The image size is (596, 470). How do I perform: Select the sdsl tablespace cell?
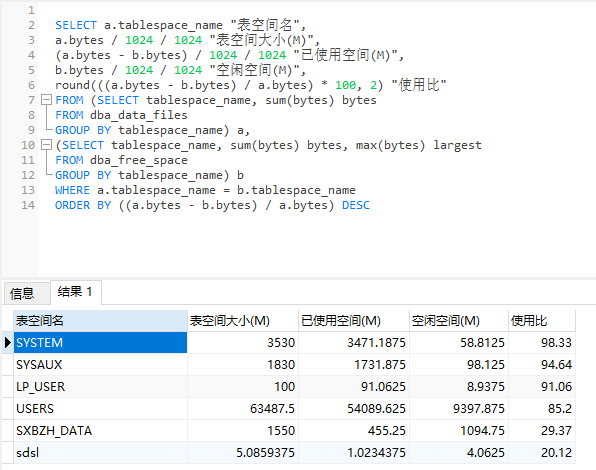pyautogui.click(x=100, y=453)
